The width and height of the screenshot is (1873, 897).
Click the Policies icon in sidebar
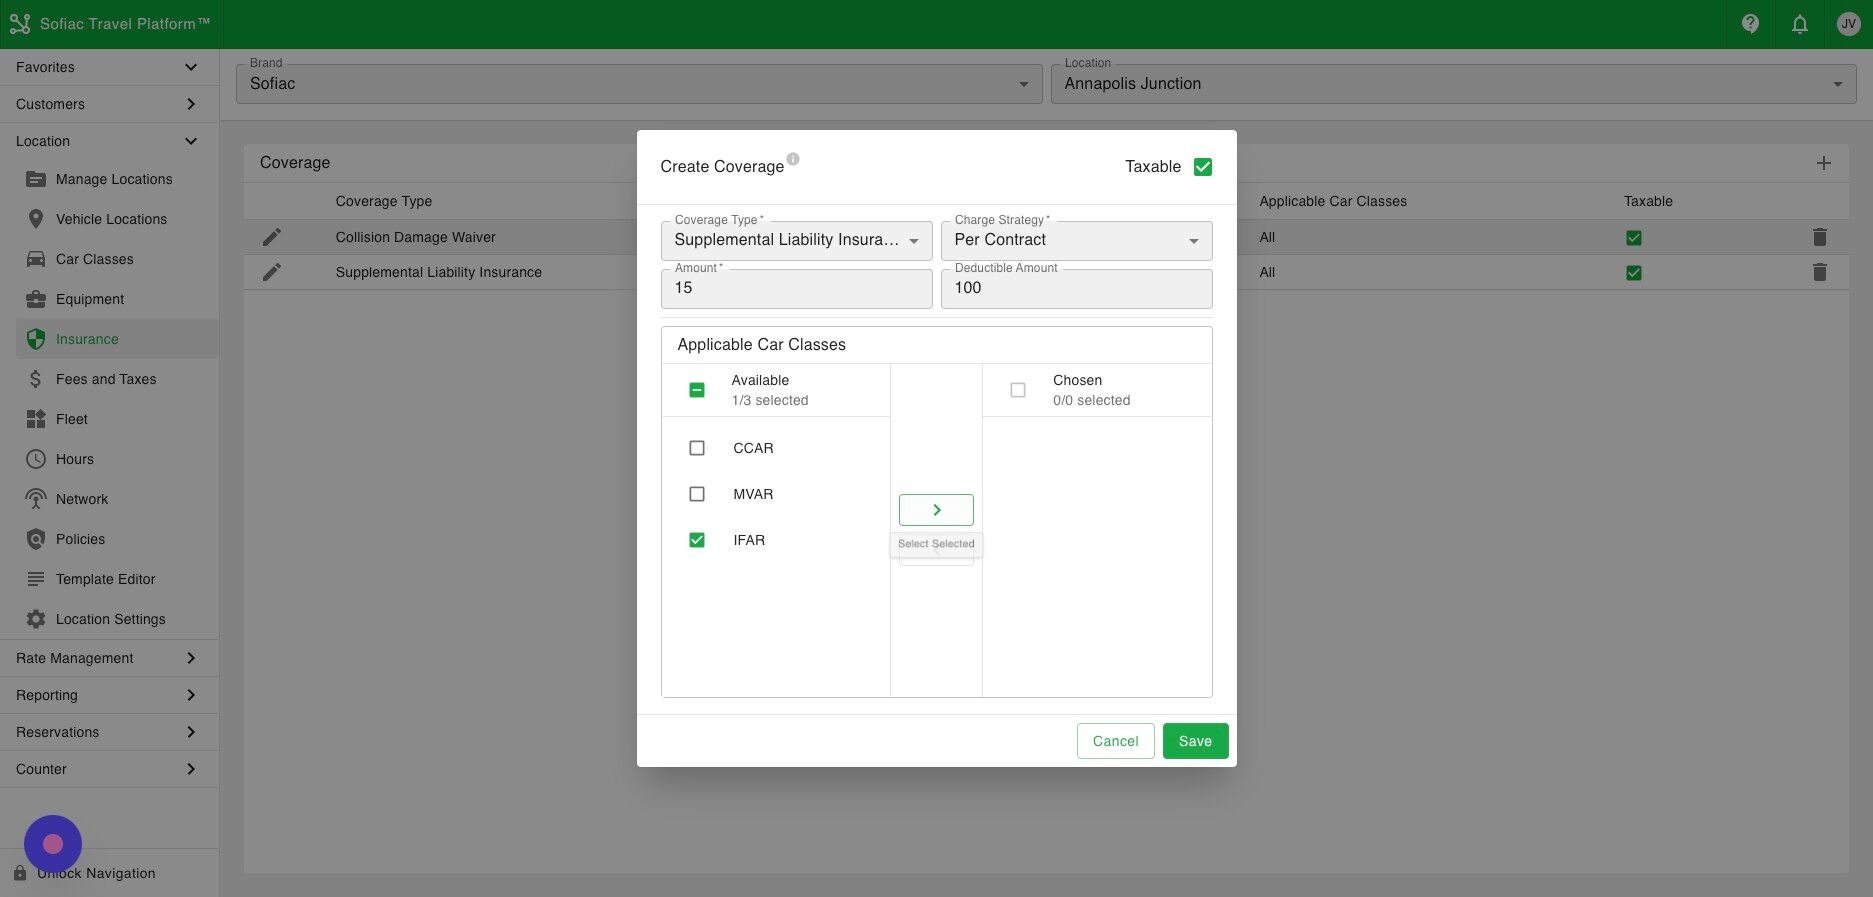click(36, 539)
